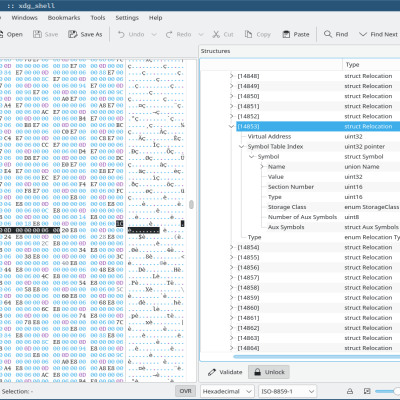Click the Paste clipboard icon
The height and width of the screenshot is (400, 400).
(x=286, y=34)
